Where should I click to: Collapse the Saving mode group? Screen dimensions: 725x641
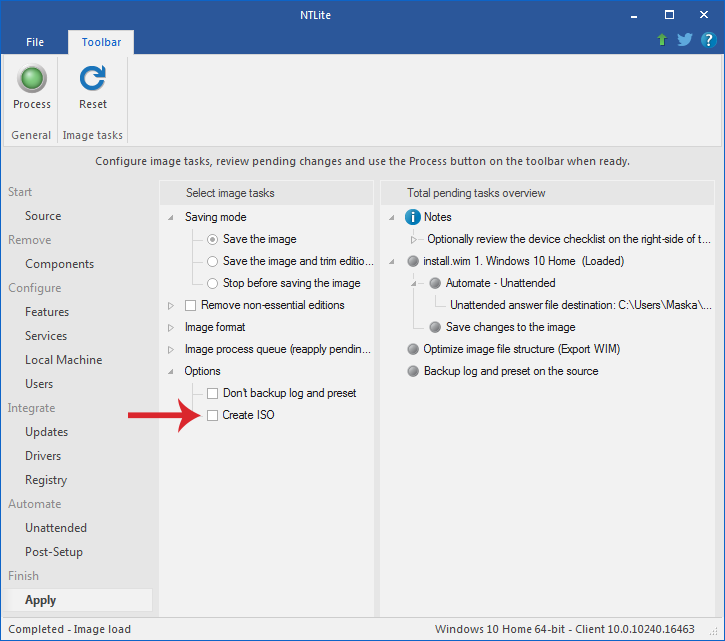pyautogui.click(x=171, y=217)
